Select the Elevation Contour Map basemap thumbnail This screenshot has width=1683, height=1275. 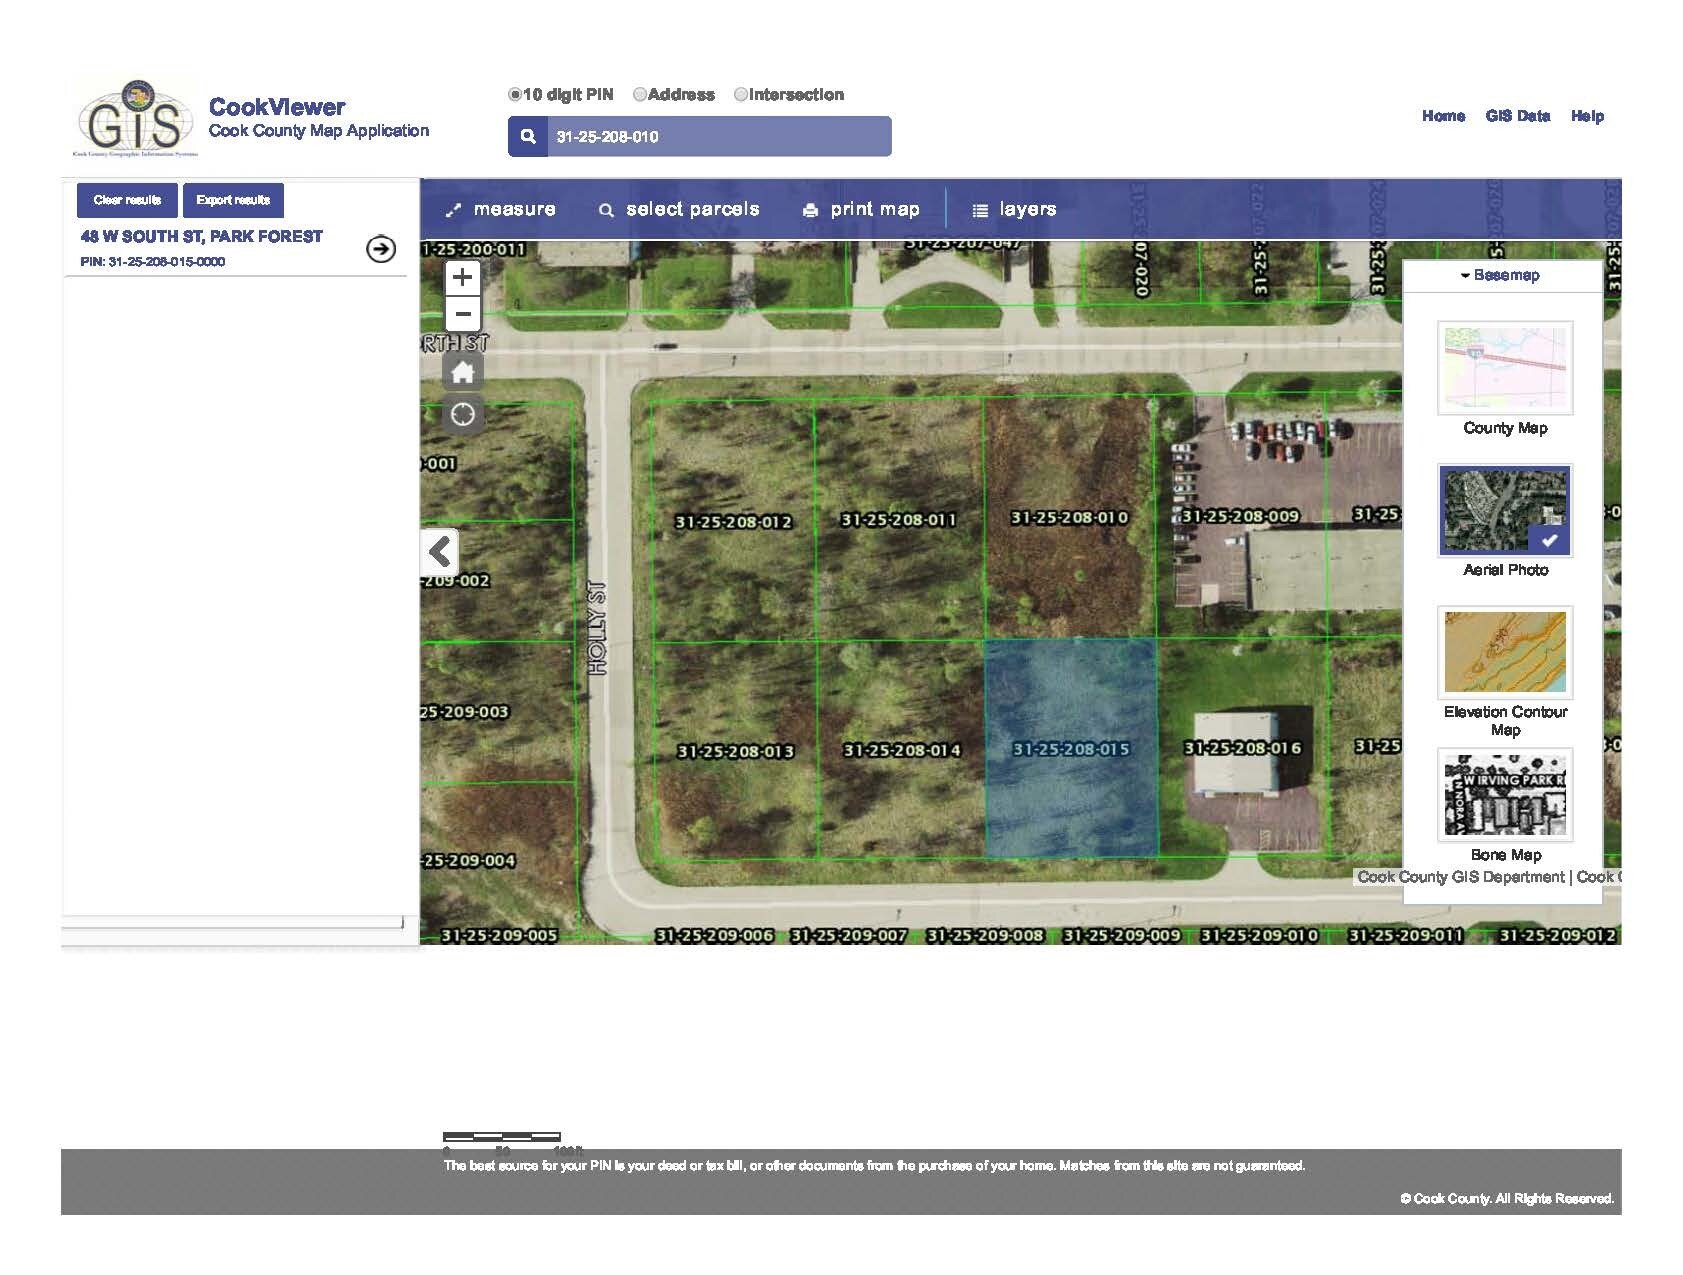1504,653
